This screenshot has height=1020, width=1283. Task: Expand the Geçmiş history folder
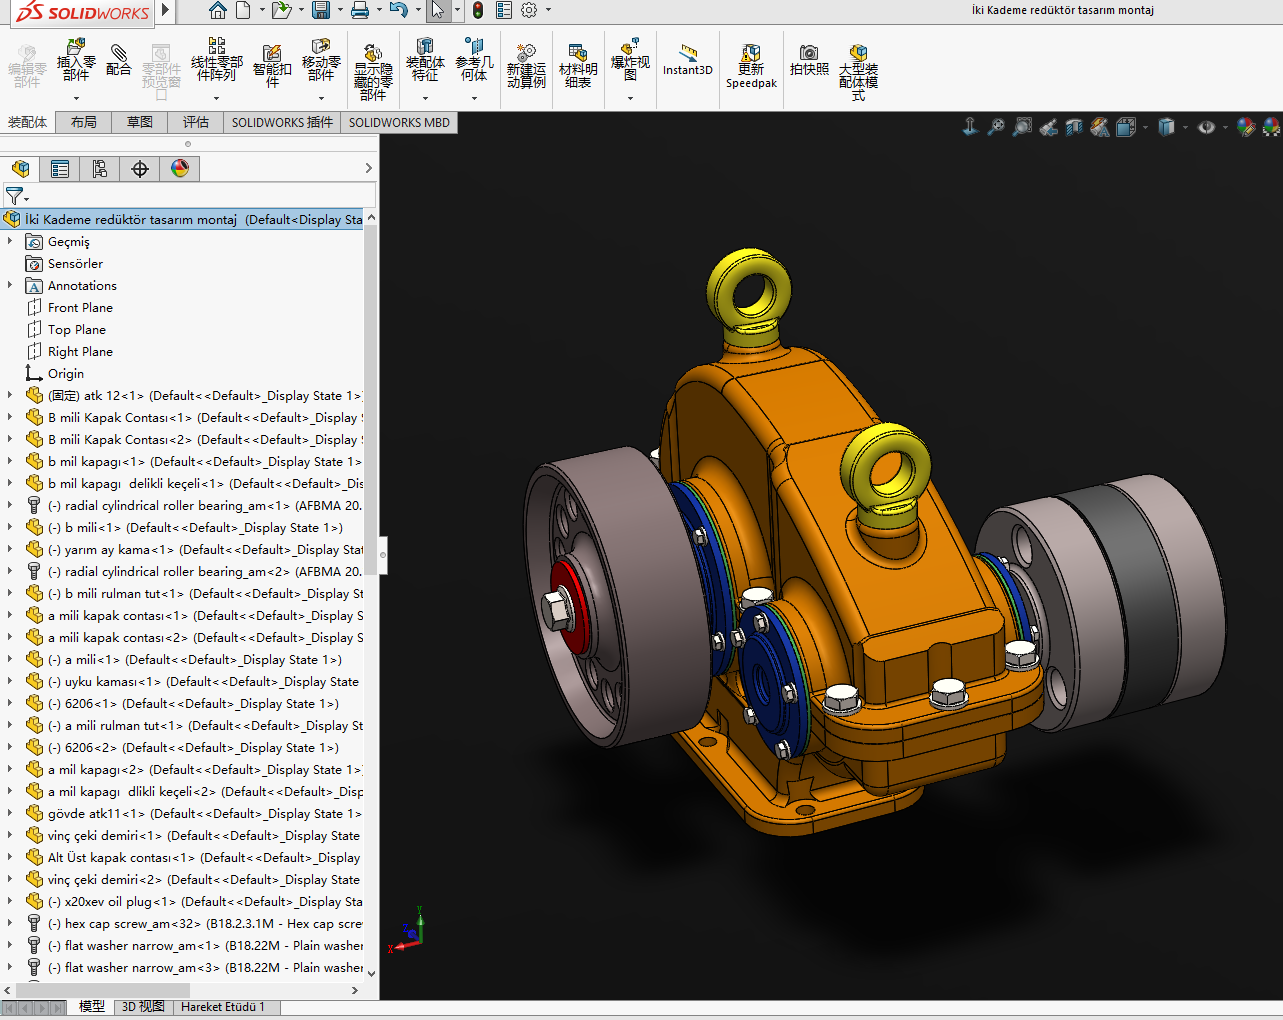click(10, 241)
